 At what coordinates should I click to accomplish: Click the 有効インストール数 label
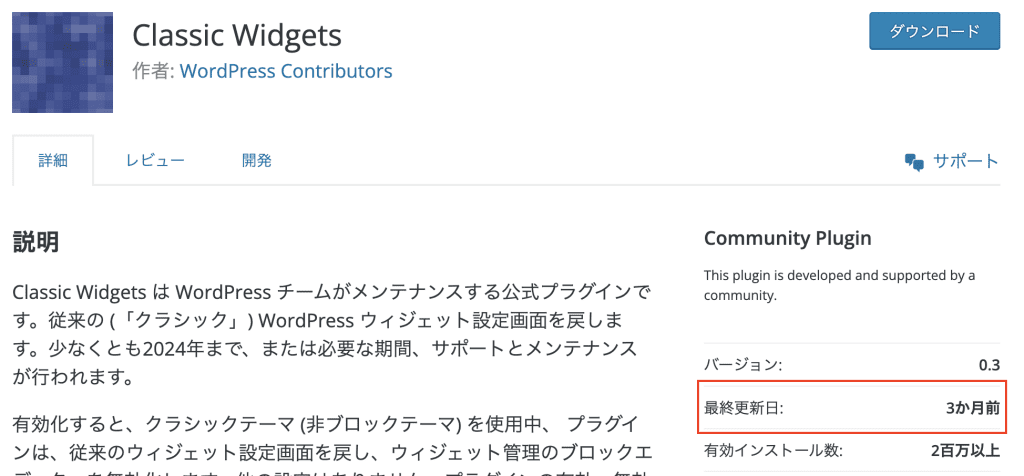[x=773, y=451]
